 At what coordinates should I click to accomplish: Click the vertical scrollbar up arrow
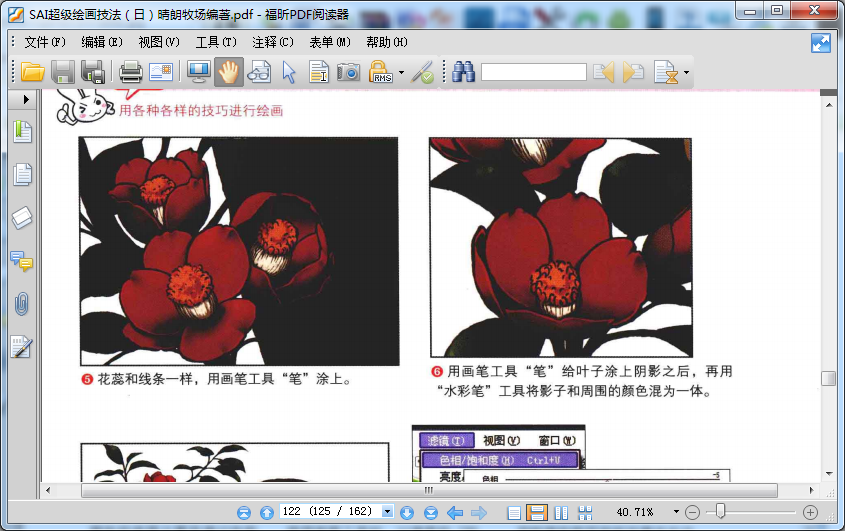coord(829,105)
